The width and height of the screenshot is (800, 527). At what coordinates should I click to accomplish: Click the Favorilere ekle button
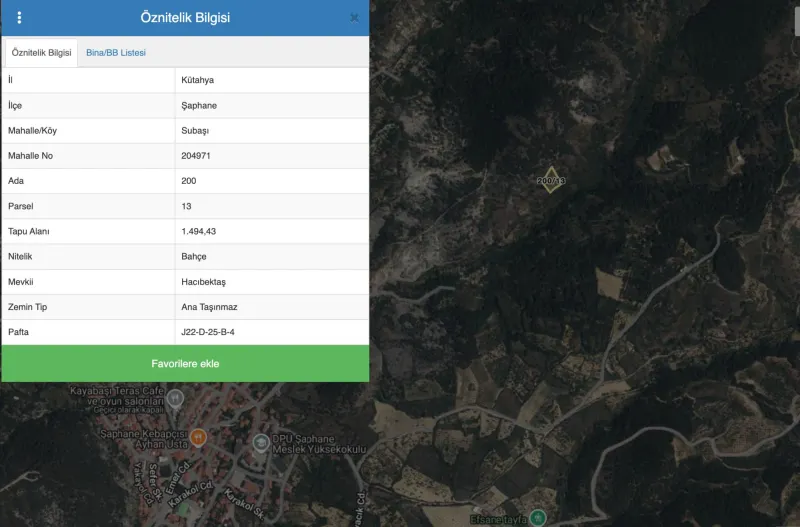tap(185, 363)
